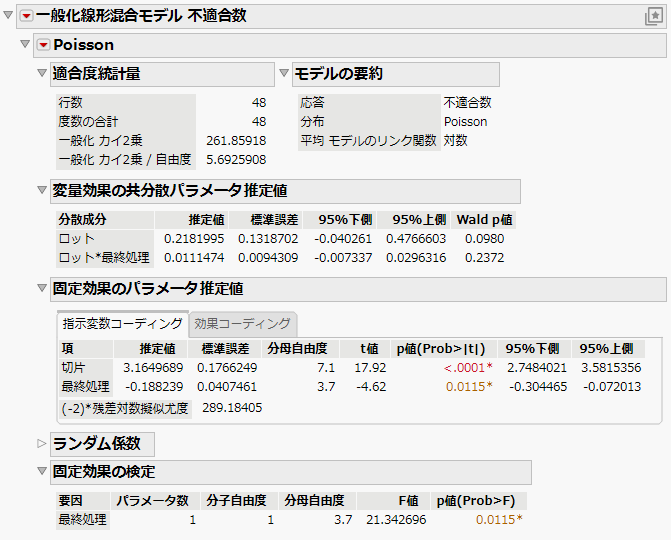Viewport: 671px width, 540px height.
Task: Collapse the Poisson section
Action: 25,44
